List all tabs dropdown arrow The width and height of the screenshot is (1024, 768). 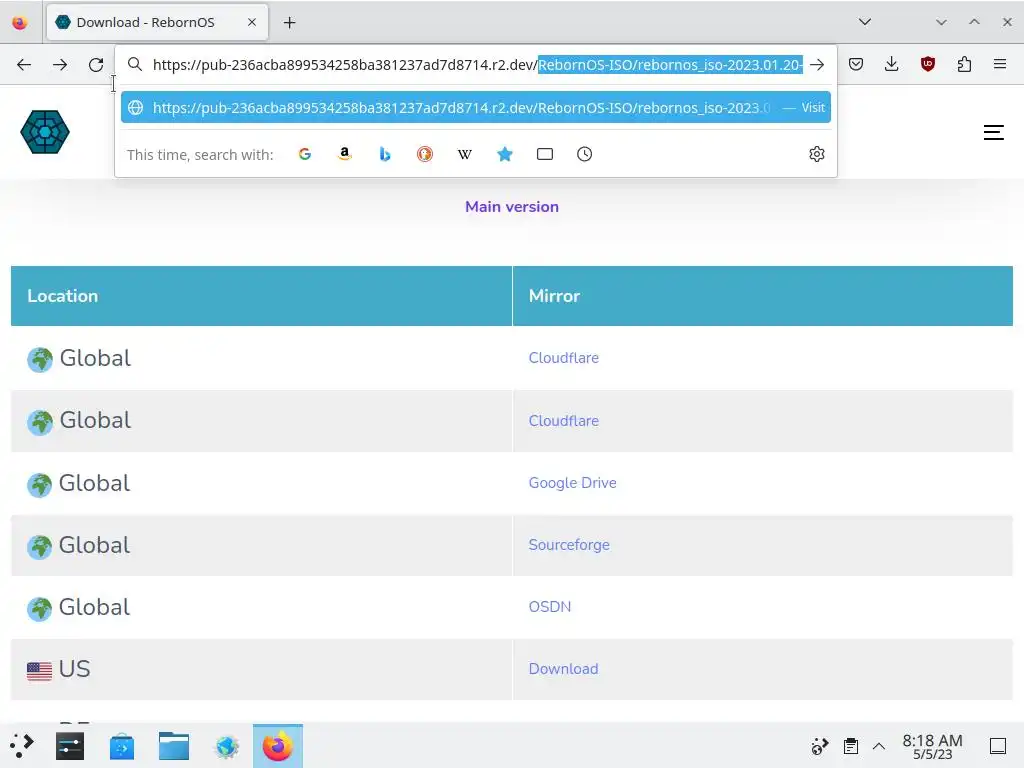pos(865,22)
